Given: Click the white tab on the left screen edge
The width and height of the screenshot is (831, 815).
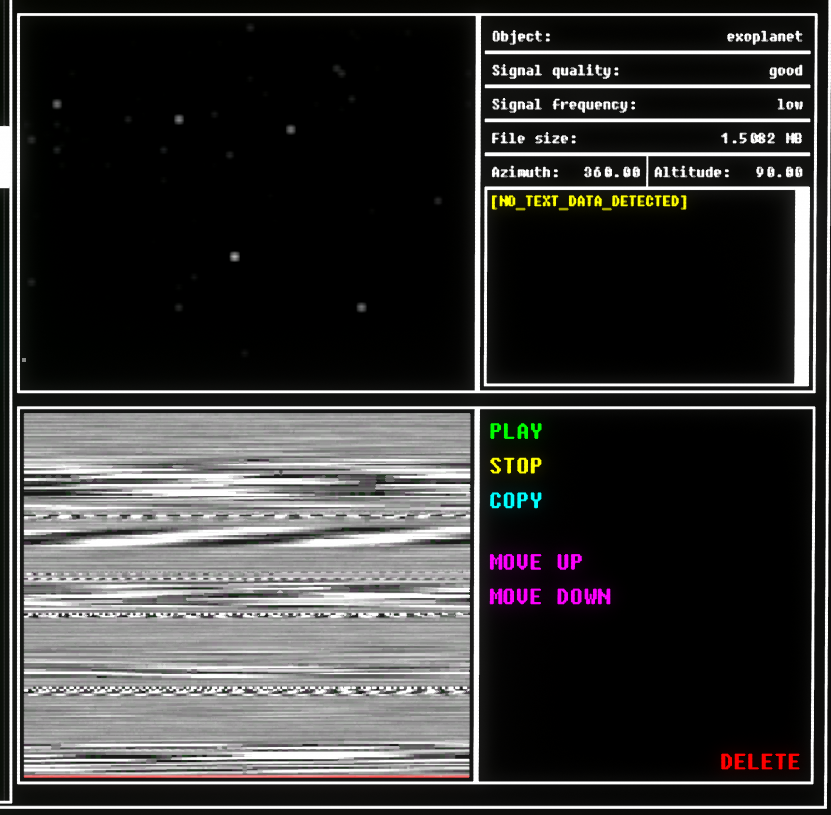Looking at the screenshot, I should 4,157.
